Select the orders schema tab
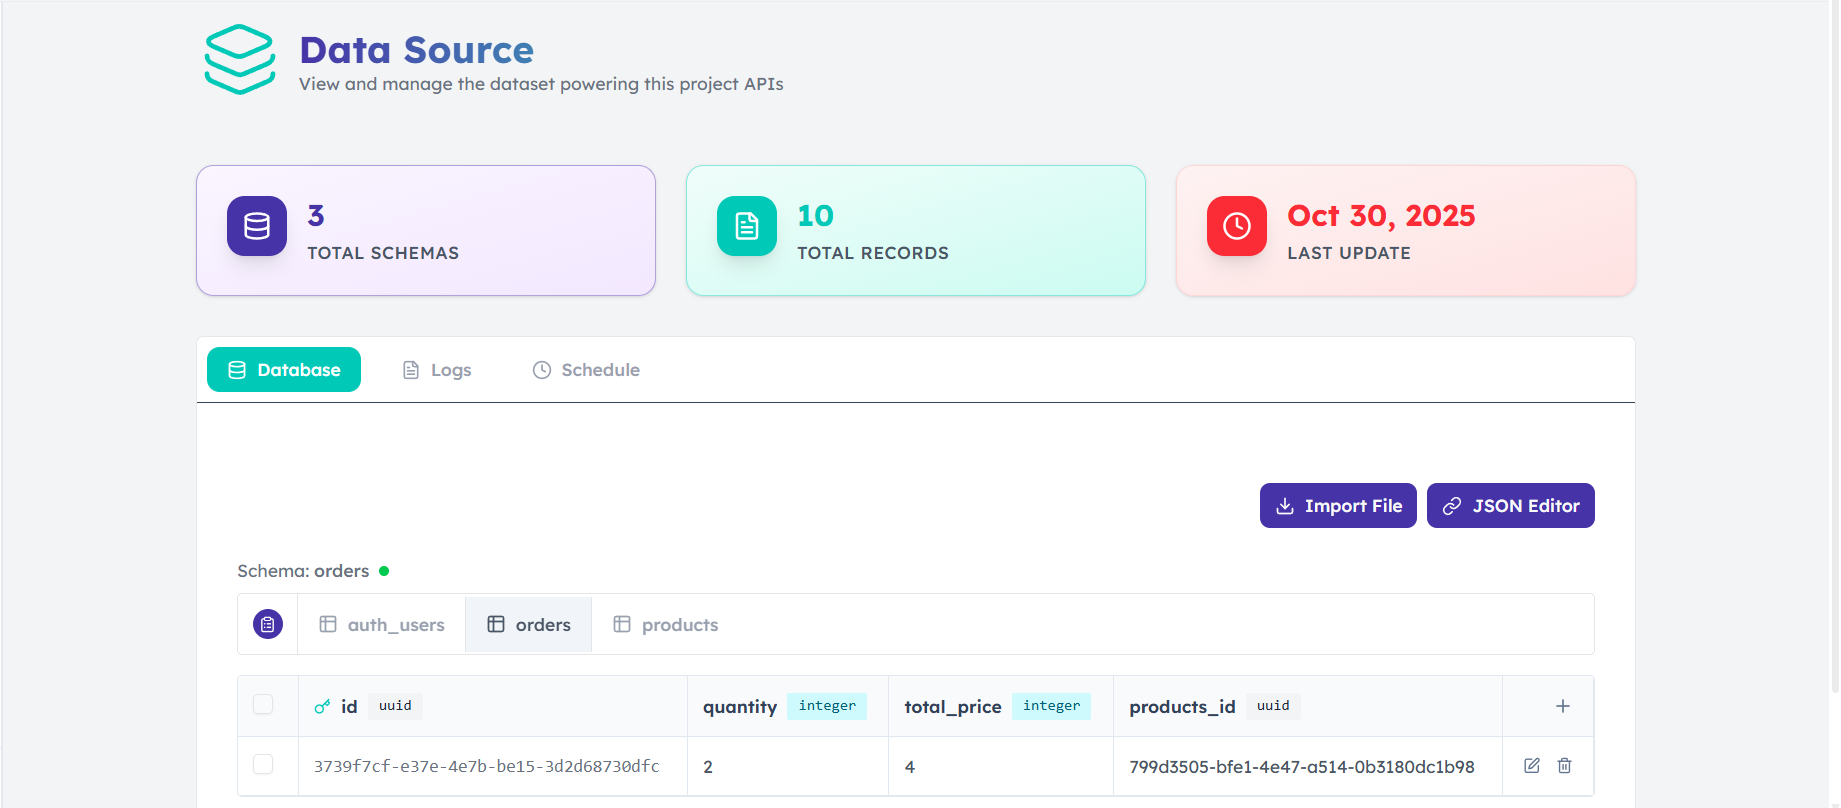This screenshot has height=808, width=1841. click(529, 625)
